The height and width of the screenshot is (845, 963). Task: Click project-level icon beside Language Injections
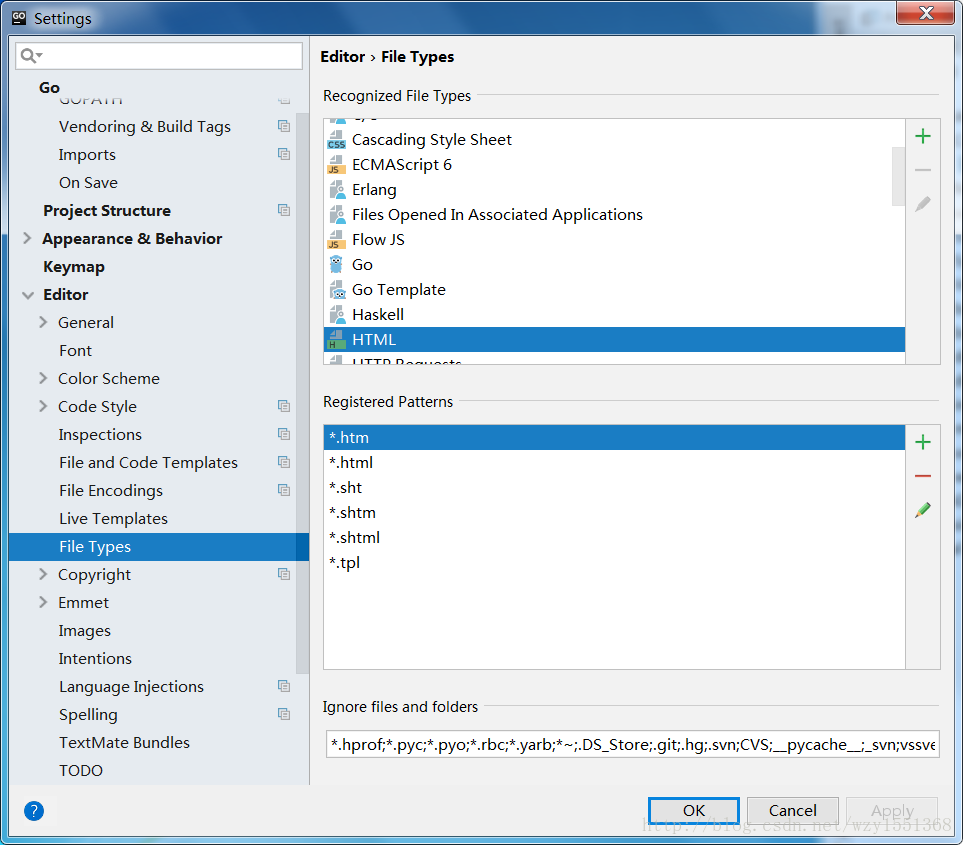pos(284,686)
